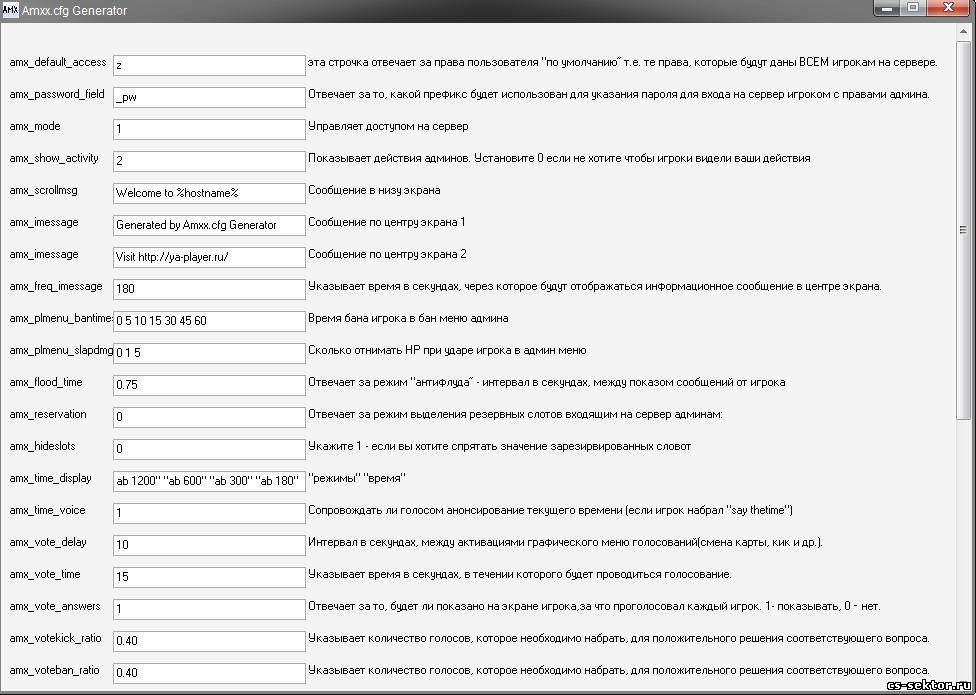Click the window title 'Amxx.cfg Generator'
Viewport: 976px width, 695px height.
[x=75, y=11]
